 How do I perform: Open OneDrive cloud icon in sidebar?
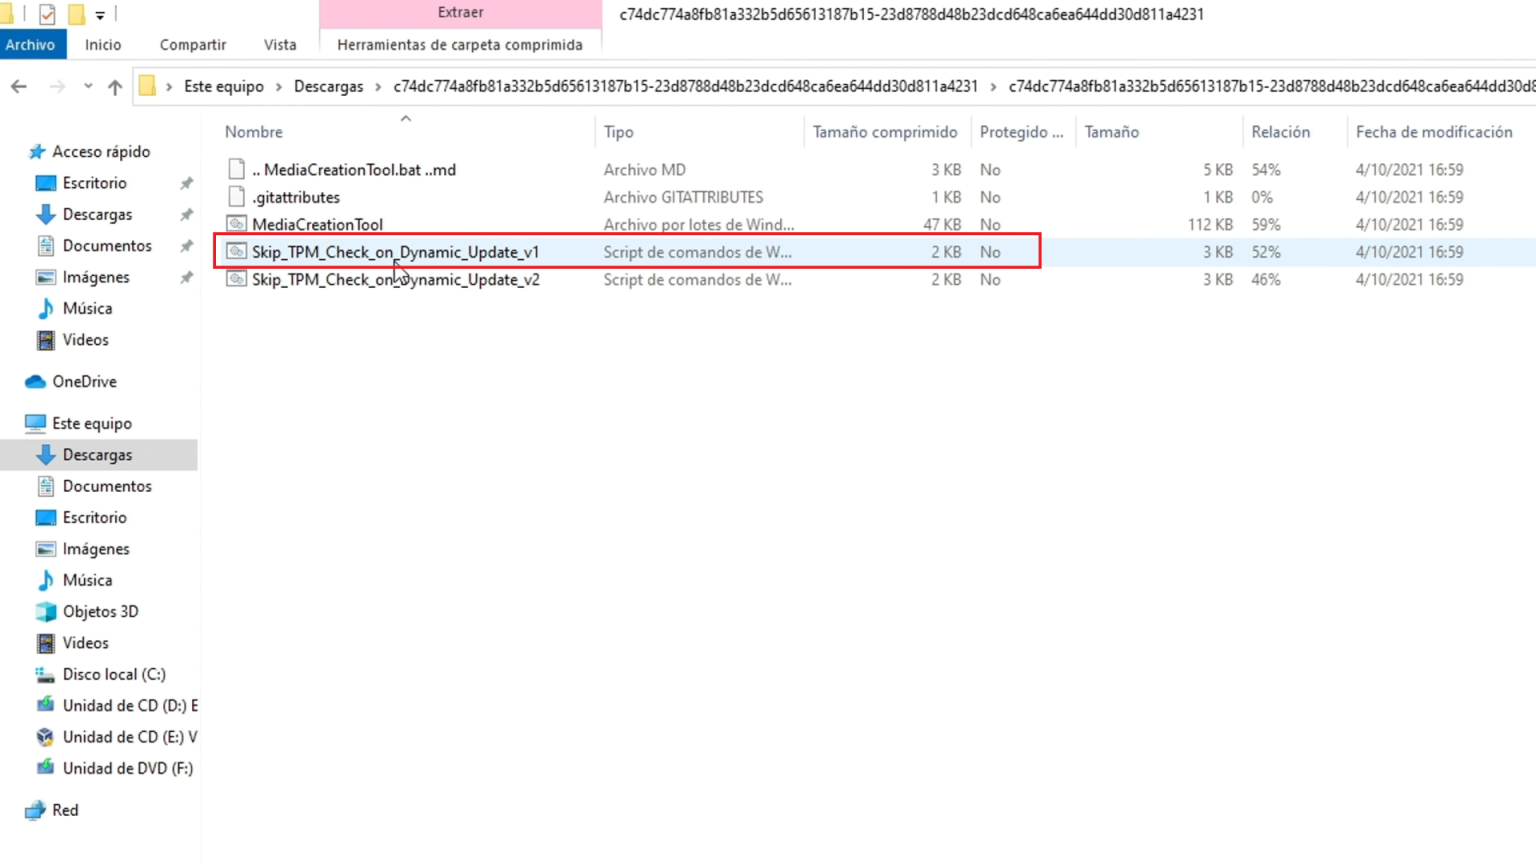click(35, 382)
